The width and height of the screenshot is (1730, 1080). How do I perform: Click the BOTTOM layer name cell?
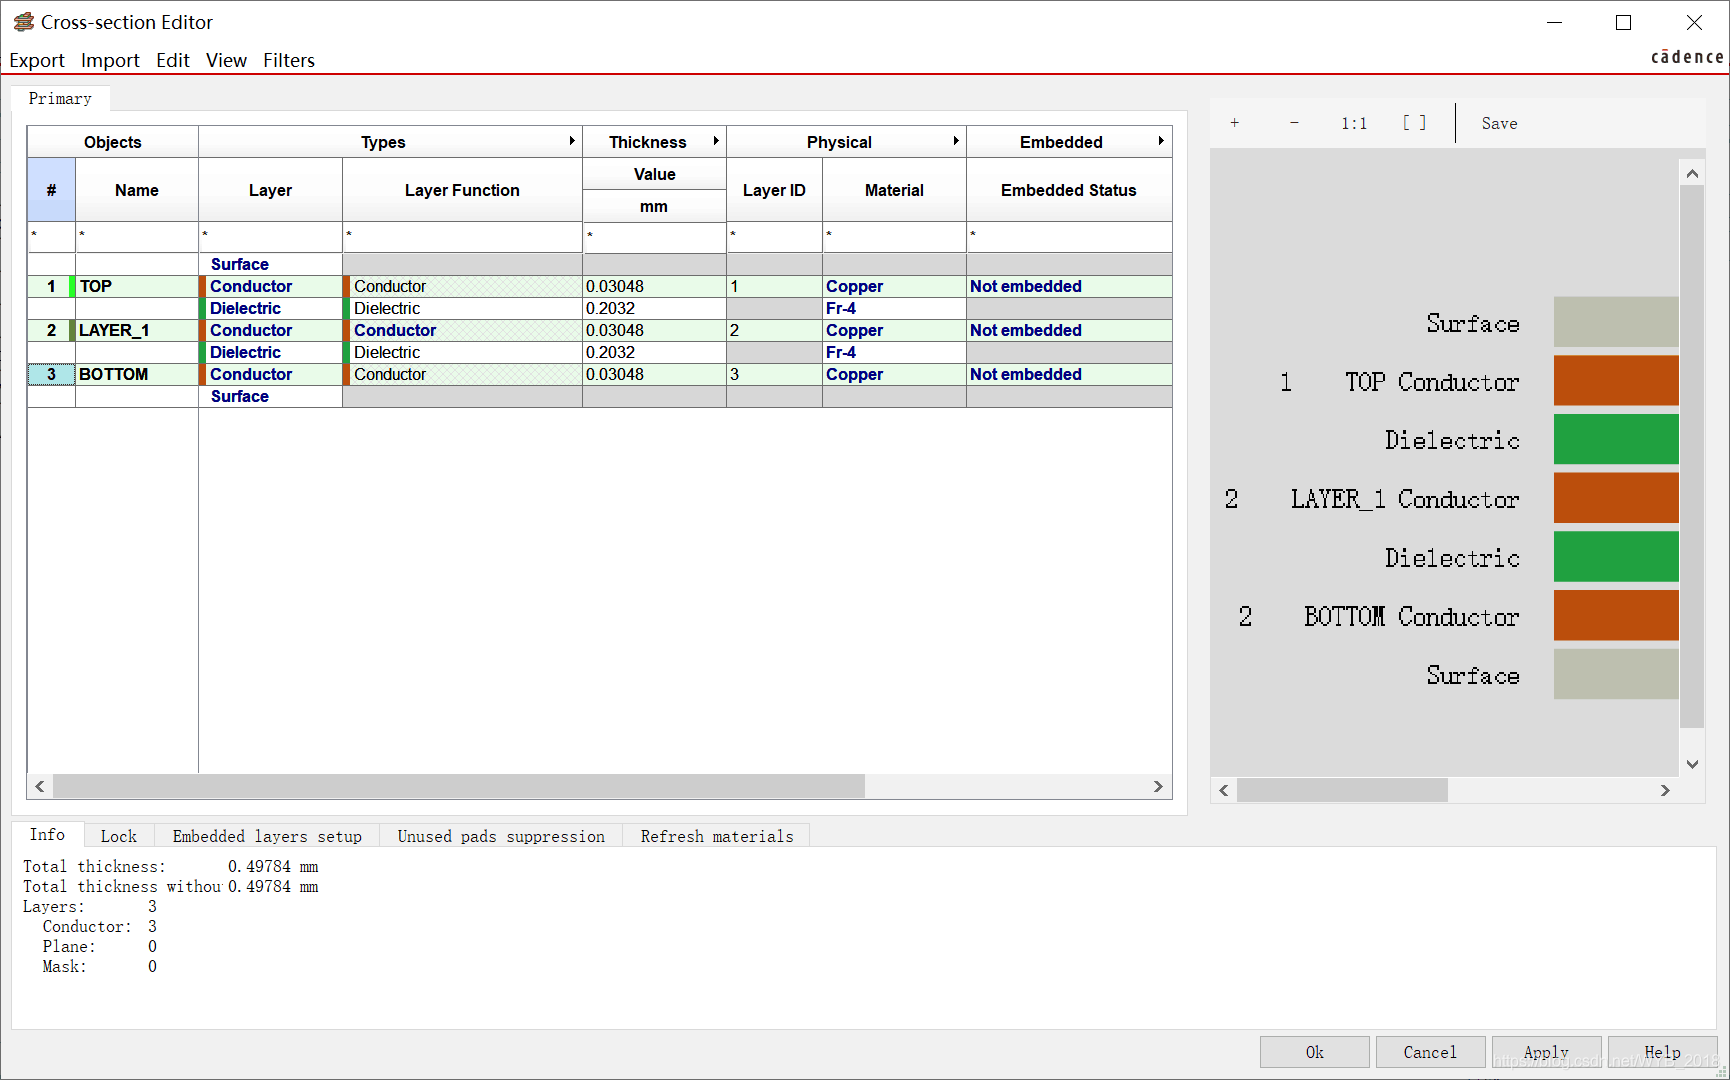[x=137, y=374]
